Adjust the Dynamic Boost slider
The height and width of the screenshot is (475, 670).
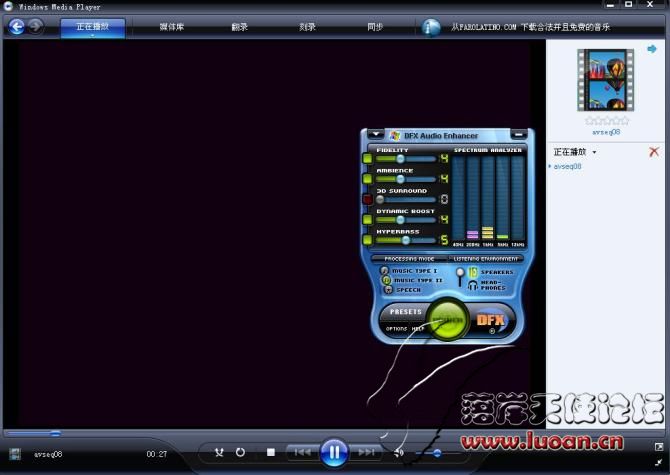[406, 220]
